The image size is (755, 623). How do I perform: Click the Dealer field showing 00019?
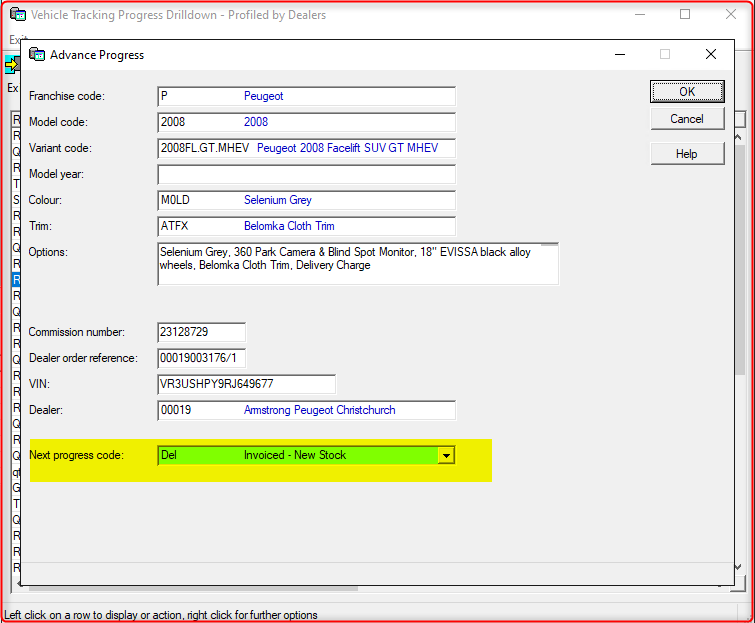click(306, 410)
